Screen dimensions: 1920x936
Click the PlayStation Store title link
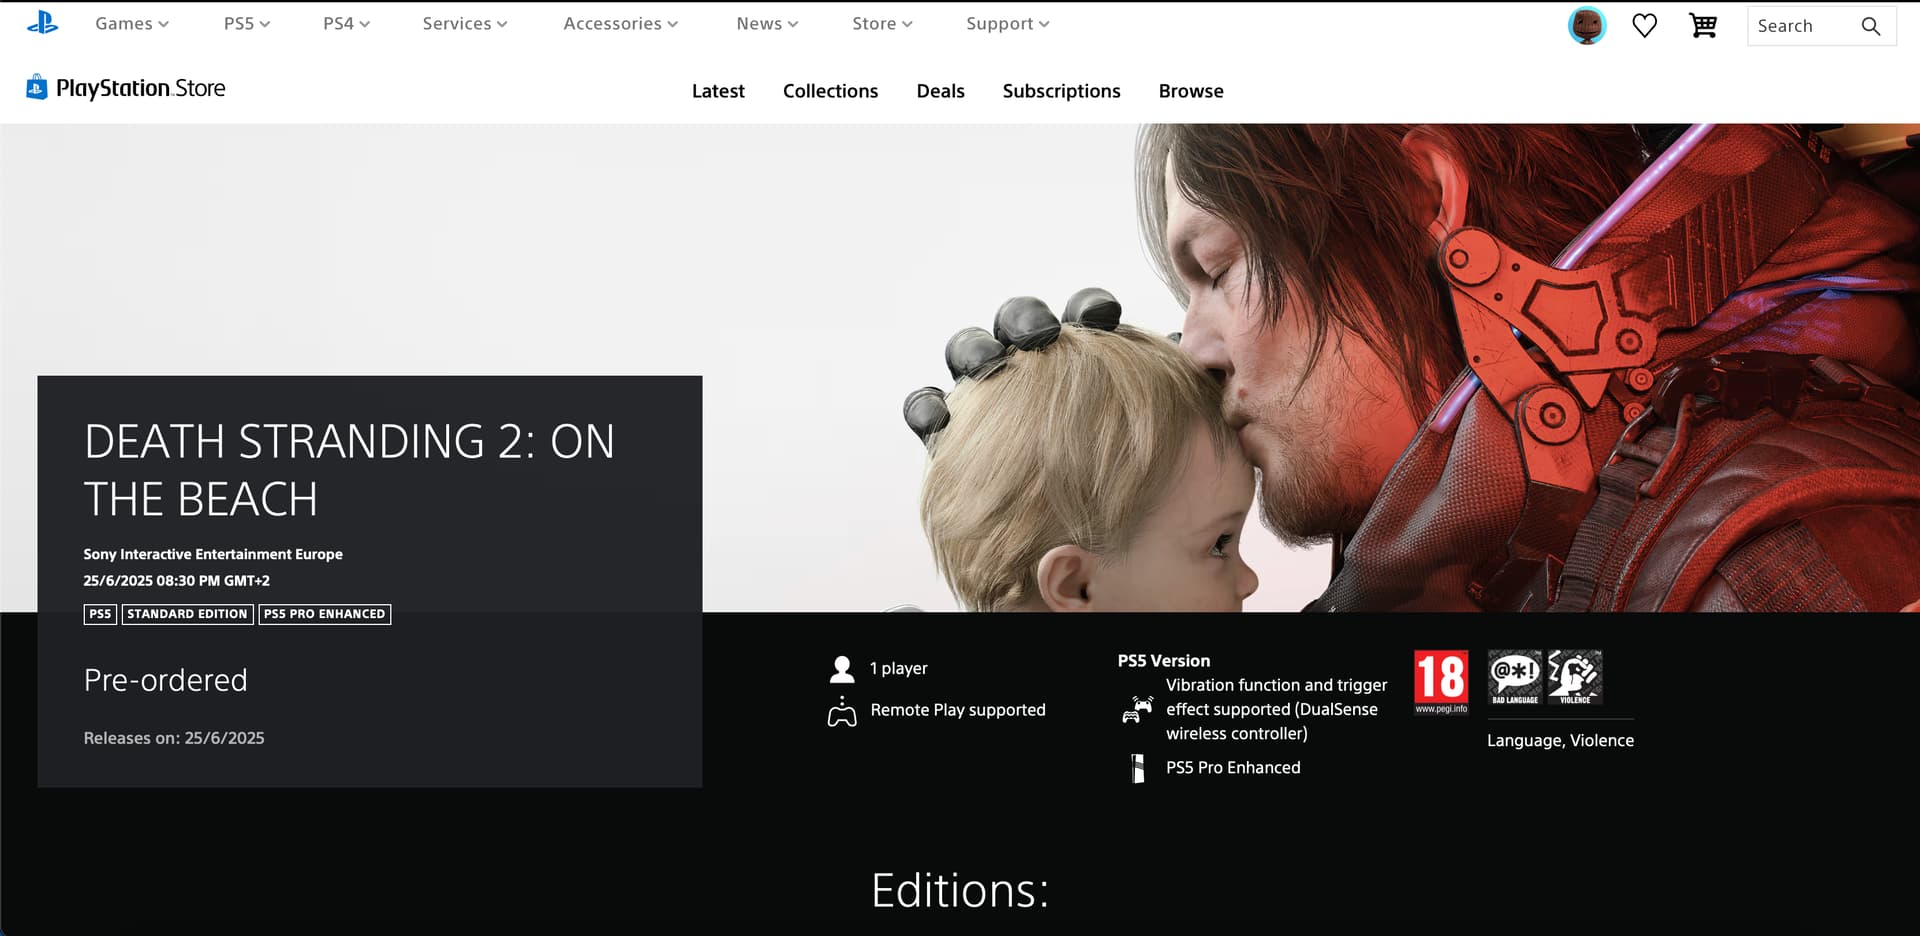pyautogui.click(x=140, y=88)
